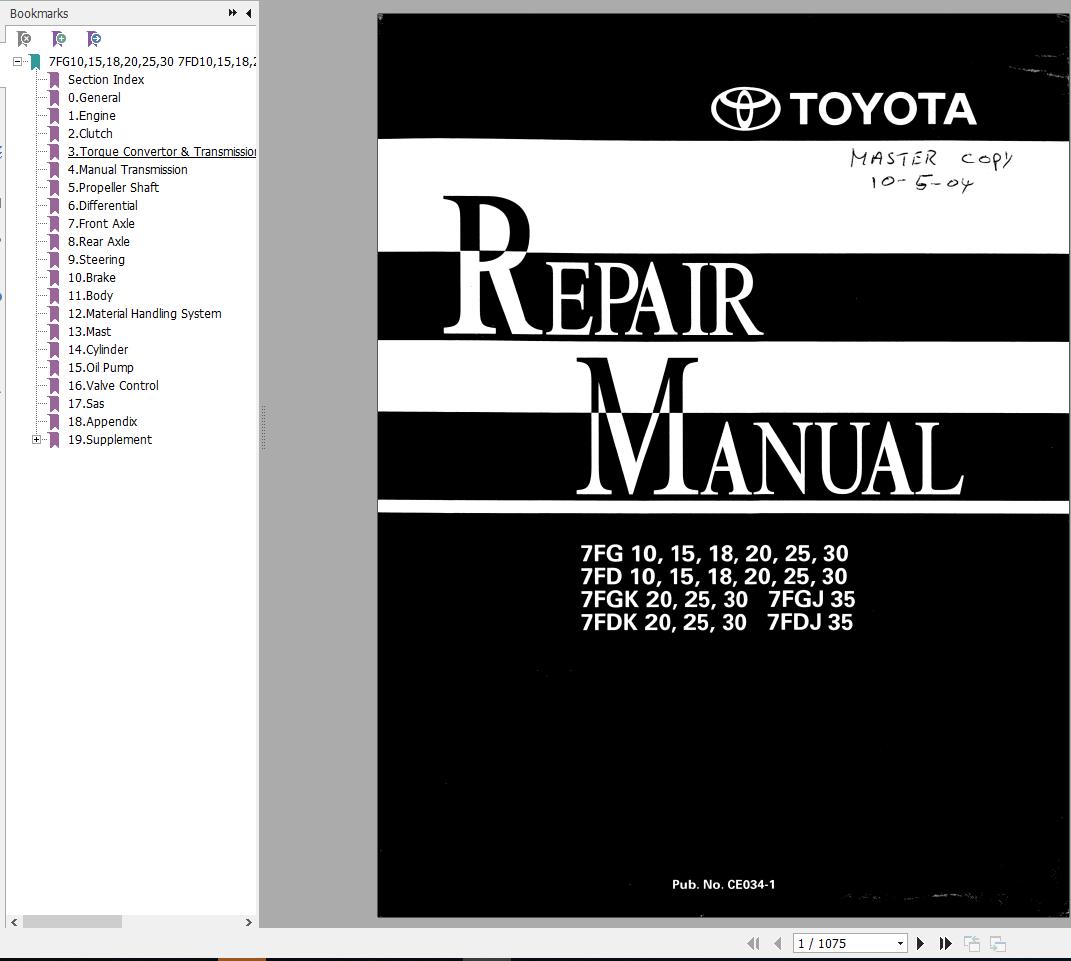
Task: Jump to the 2.Clutch bookmark
Action: click(90, 133)
